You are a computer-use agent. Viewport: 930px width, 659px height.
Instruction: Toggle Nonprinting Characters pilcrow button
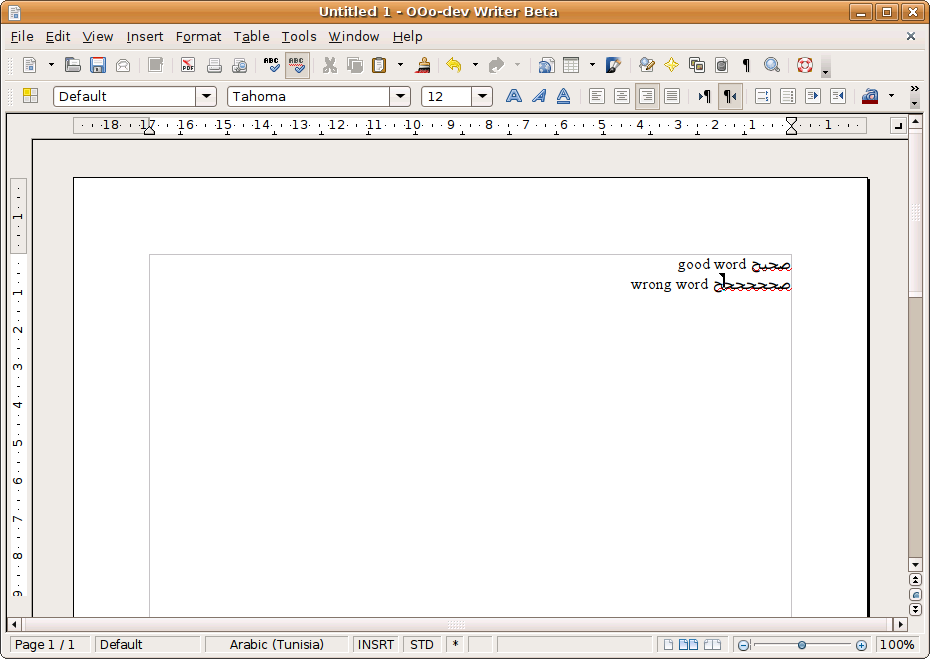coord(746,65)
